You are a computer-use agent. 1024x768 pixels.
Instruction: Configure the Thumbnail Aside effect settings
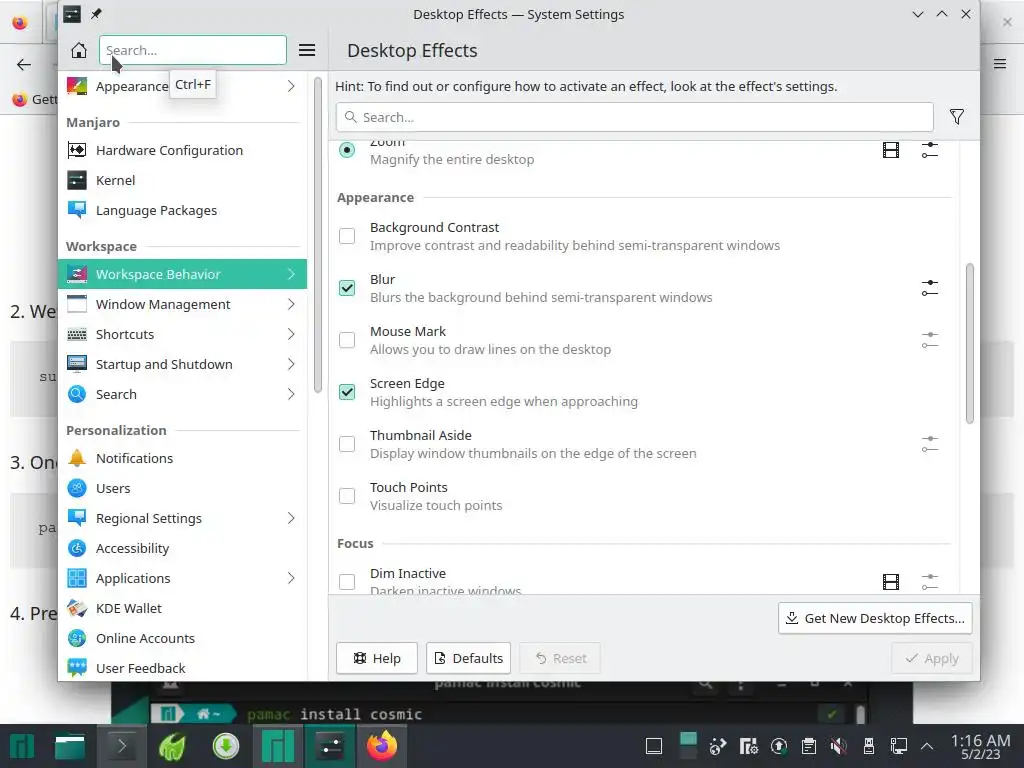[930, 444]
